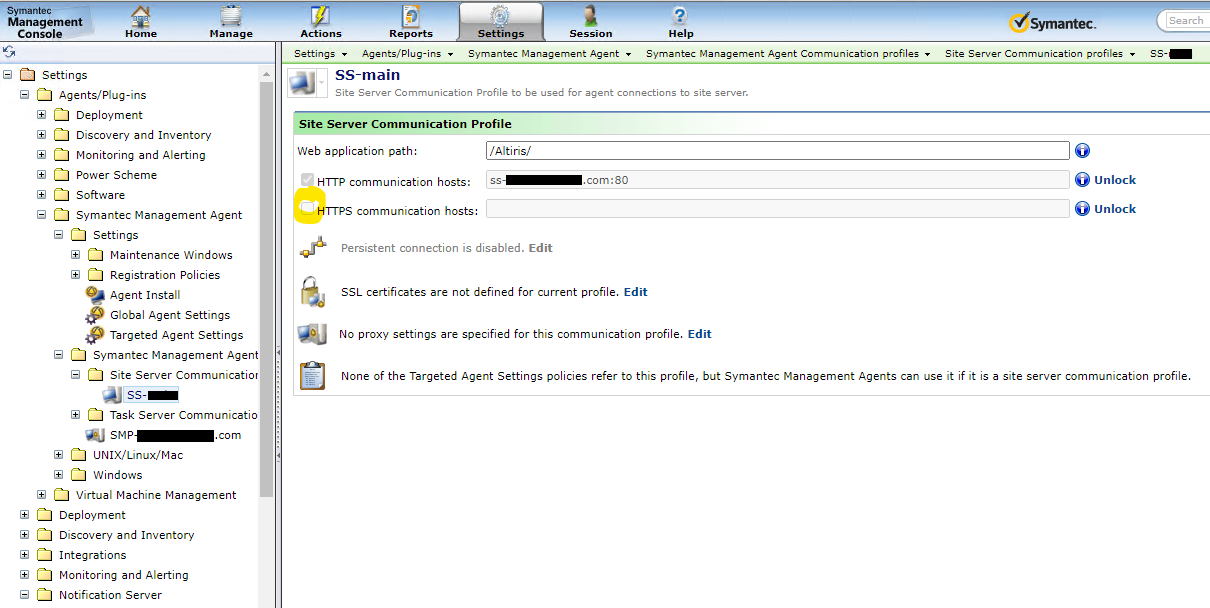Click the info icon beside HTTPS communication hosts

[x=1082, y=209]
